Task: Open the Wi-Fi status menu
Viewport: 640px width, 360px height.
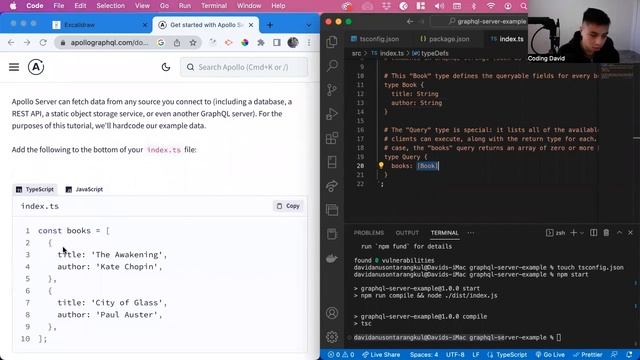Action: tap(491, 6)
